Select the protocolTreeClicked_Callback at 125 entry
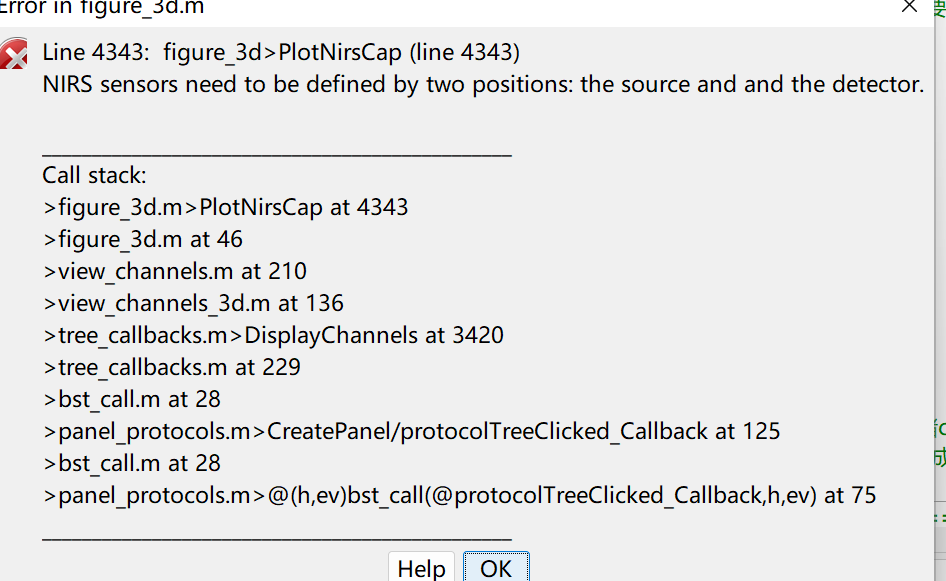Screen dimensions: 946x581 point(411,431)
